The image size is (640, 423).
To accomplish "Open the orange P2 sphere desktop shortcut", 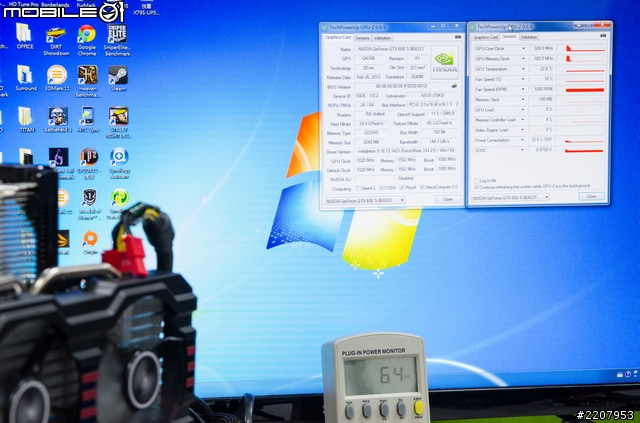I will pos(89,163).
